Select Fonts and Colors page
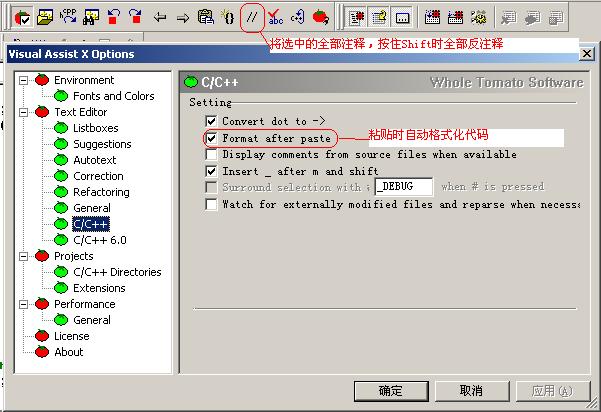Viewport: 601px width, 412px height. pyautogui.click(x=113, y=96)
